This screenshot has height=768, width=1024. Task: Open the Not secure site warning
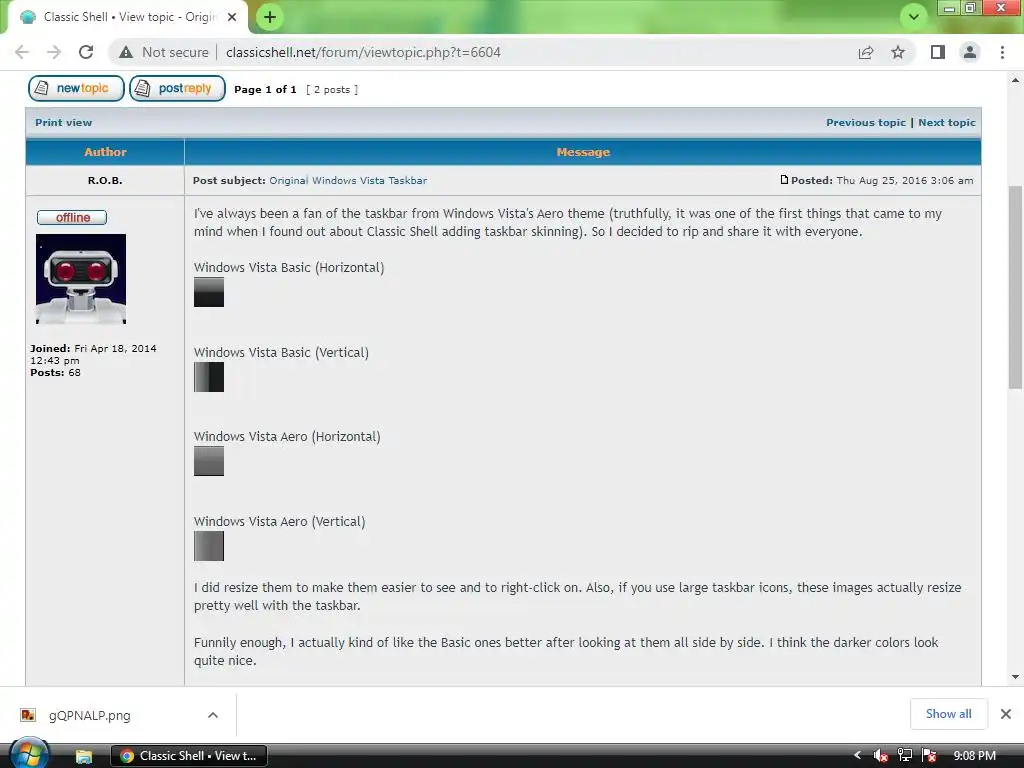point(164,52)
